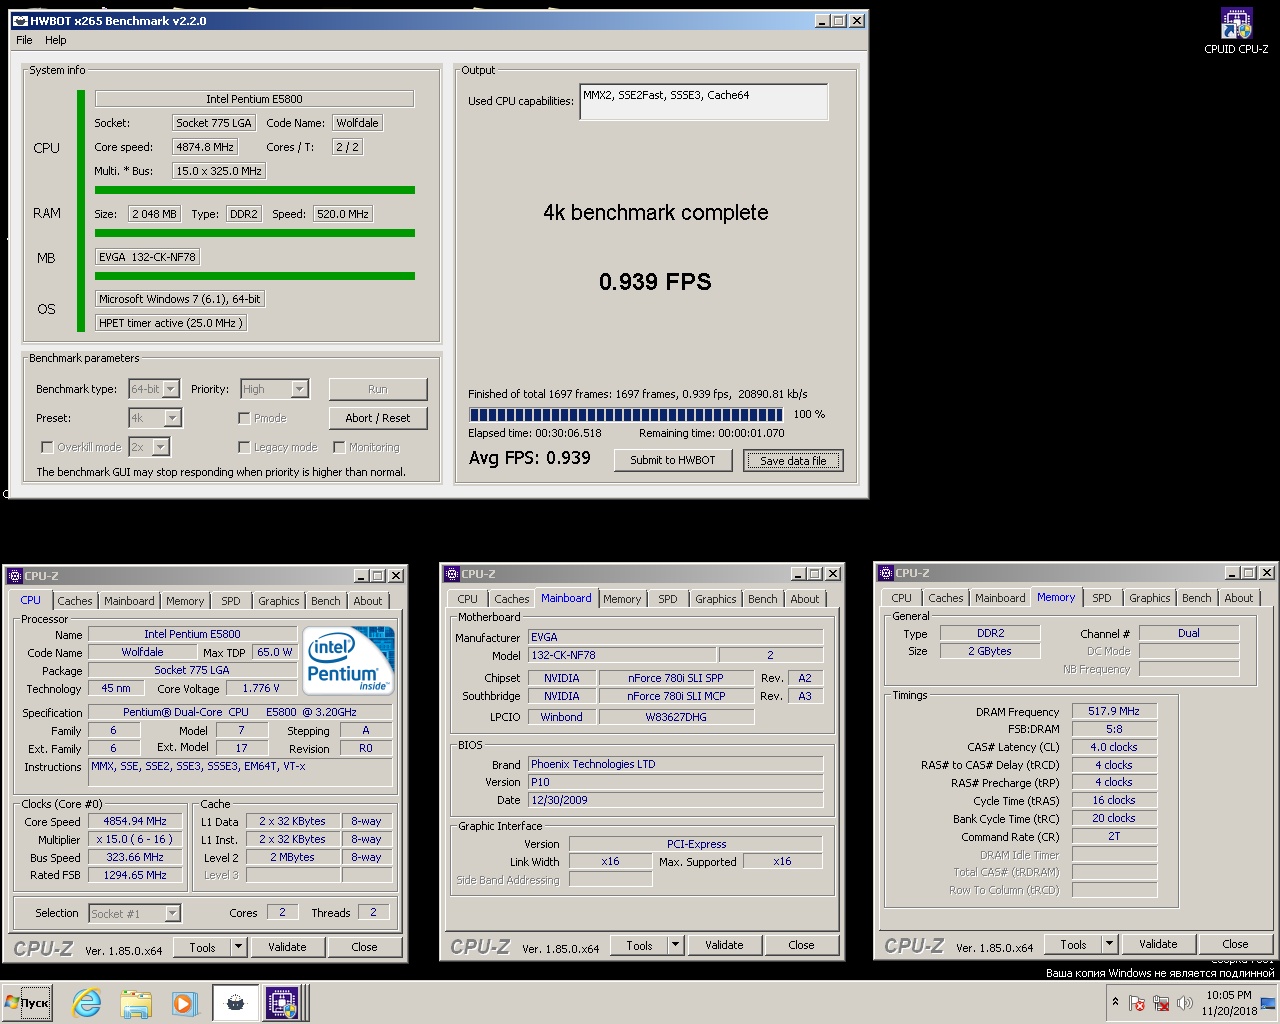
Task: Click the middle CPU-Z window title icon
Action: [451, 574]
